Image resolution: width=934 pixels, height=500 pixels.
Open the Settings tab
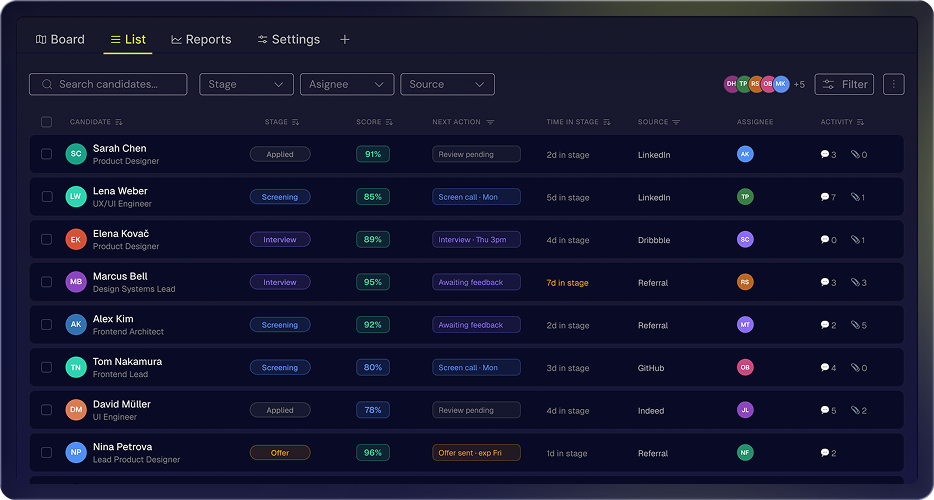coord(289,39)
